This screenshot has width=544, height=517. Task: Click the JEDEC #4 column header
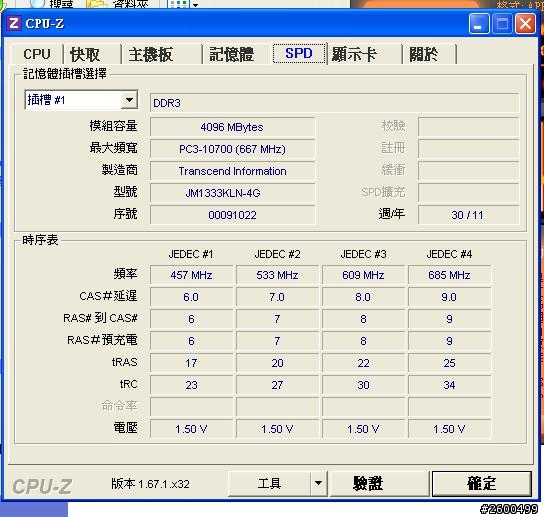pyautogui.click(x=449, y=254)
